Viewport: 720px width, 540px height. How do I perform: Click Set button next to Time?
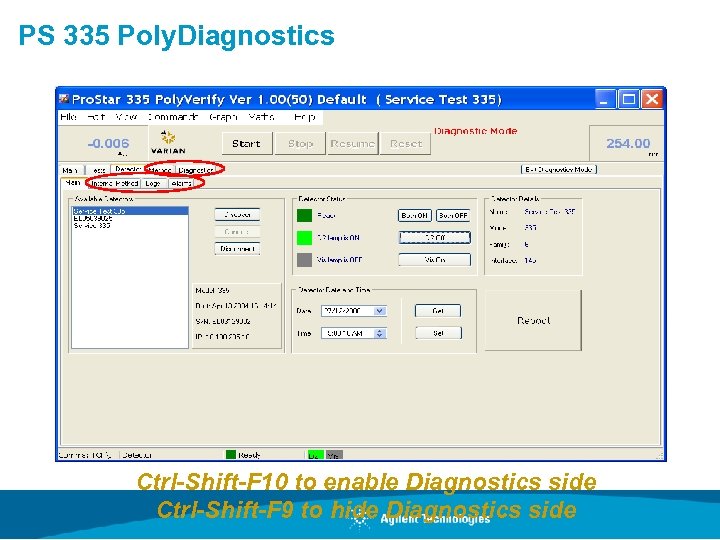click(439, 333)
